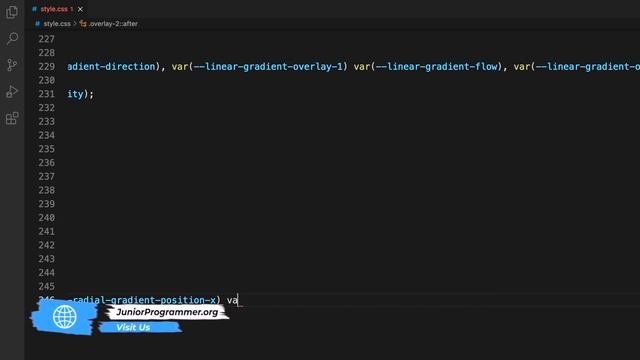Click 'adient-direction' text on line 229
The height and width of the screenshot is (360, 640).
111,67
